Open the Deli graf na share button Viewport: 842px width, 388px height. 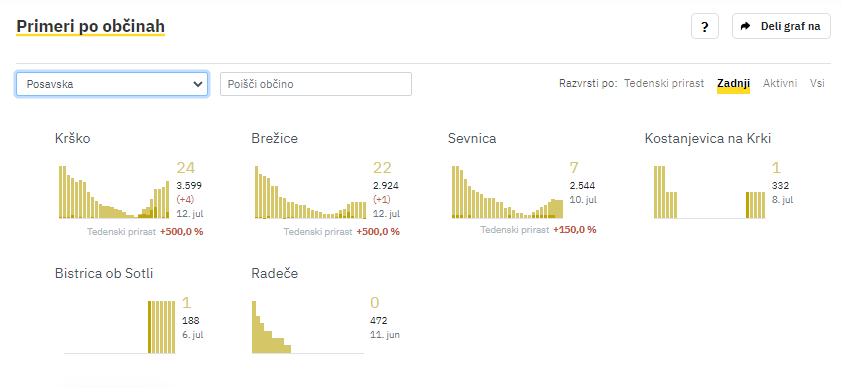point(781,26)
